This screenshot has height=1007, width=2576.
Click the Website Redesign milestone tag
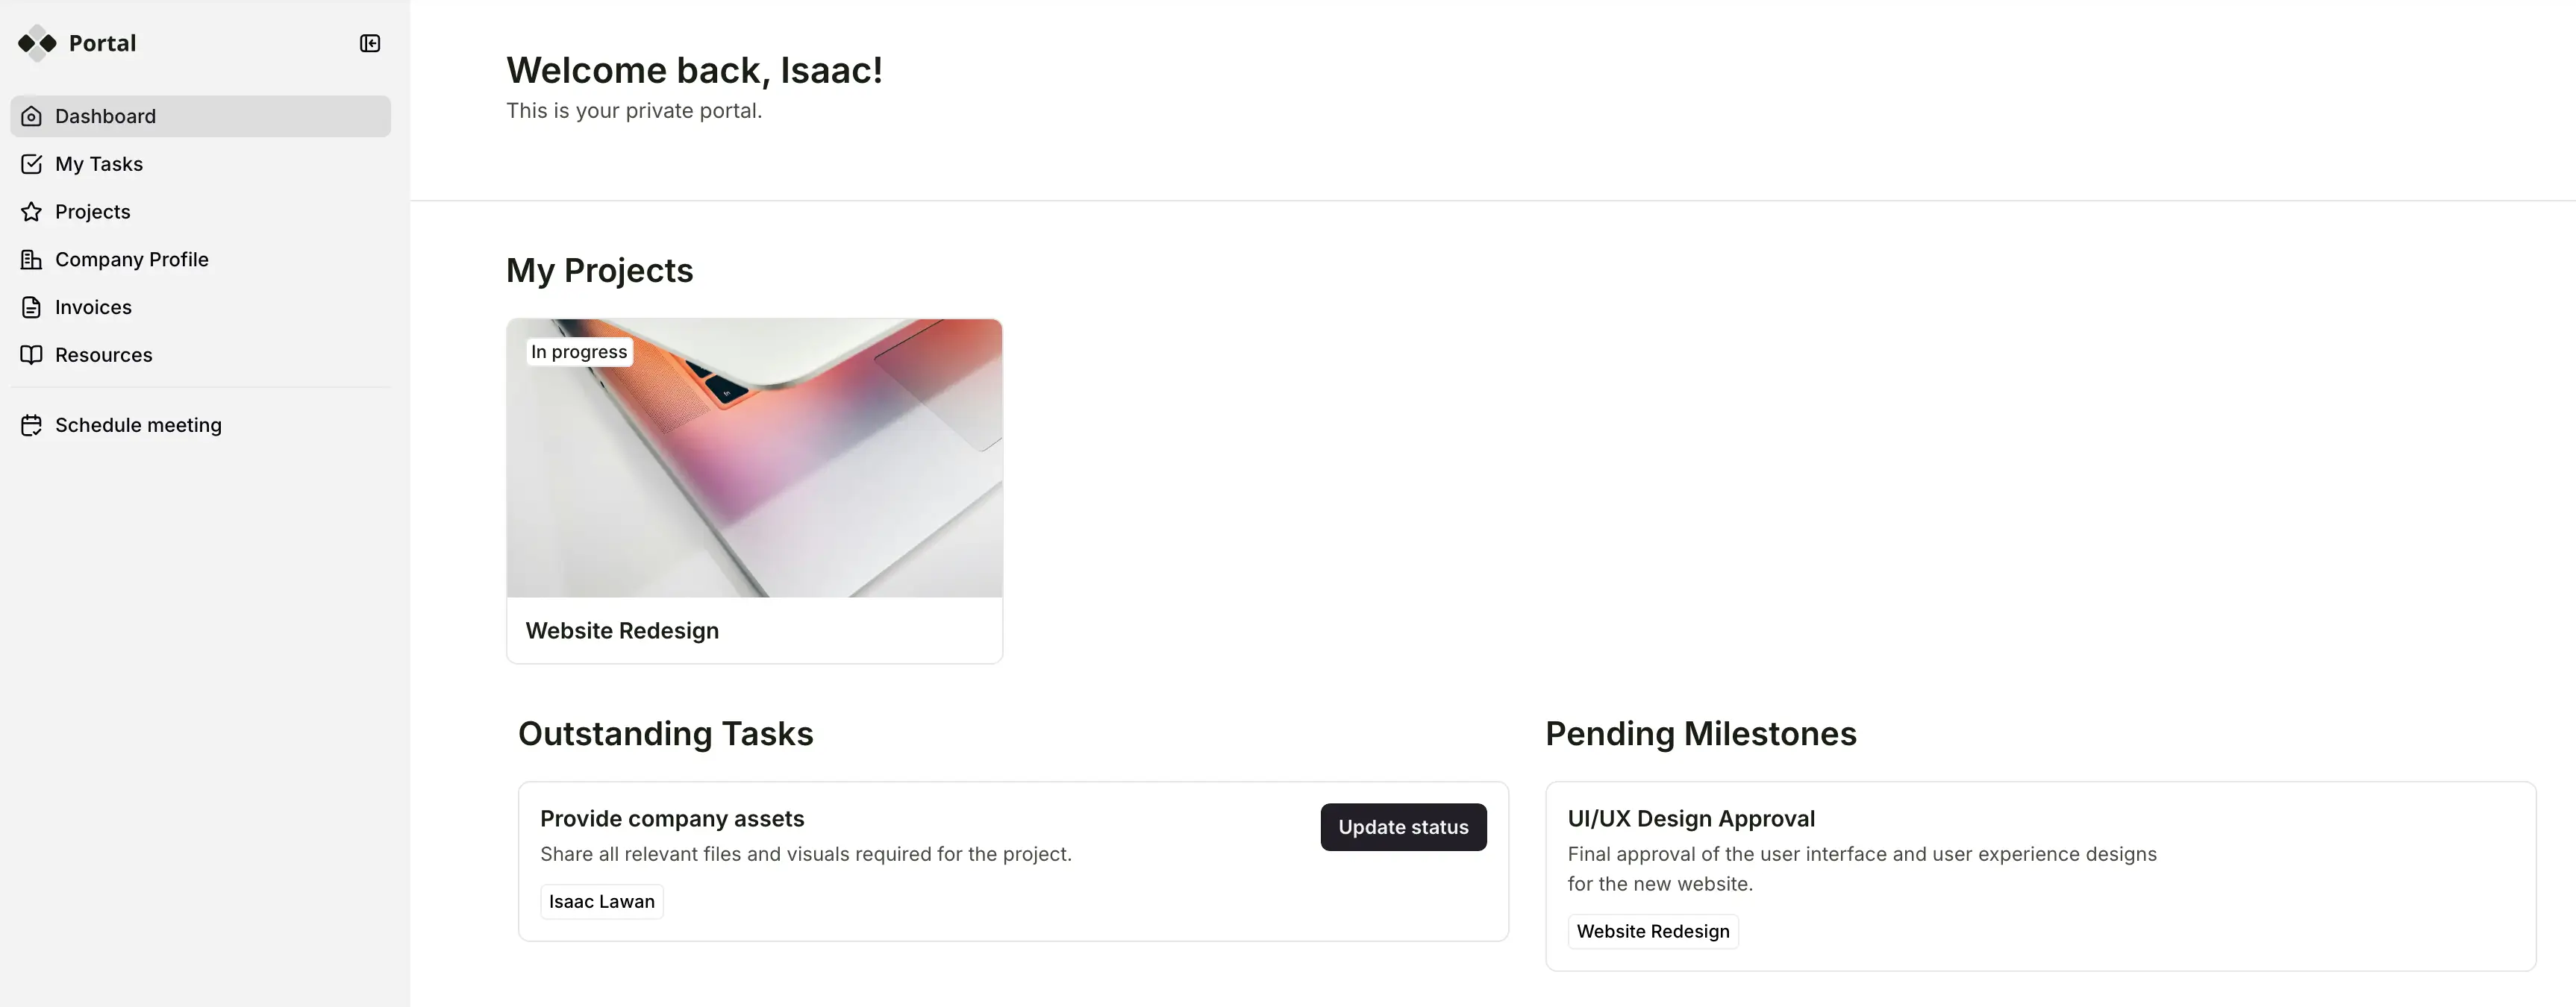tap(1652, 931)
